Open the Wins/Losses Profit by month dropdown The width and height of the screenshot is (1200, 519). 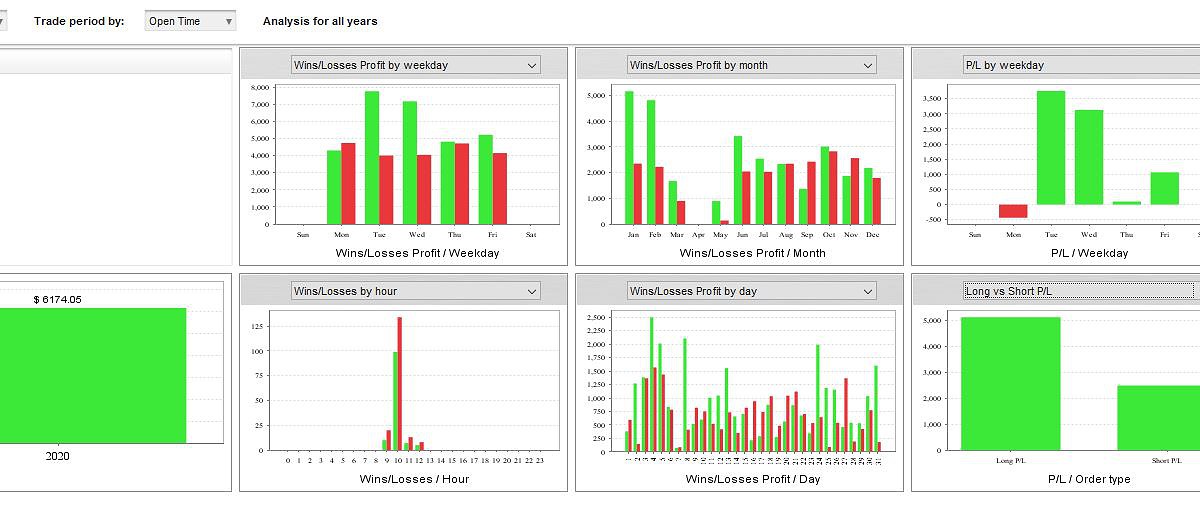[751, 65]
